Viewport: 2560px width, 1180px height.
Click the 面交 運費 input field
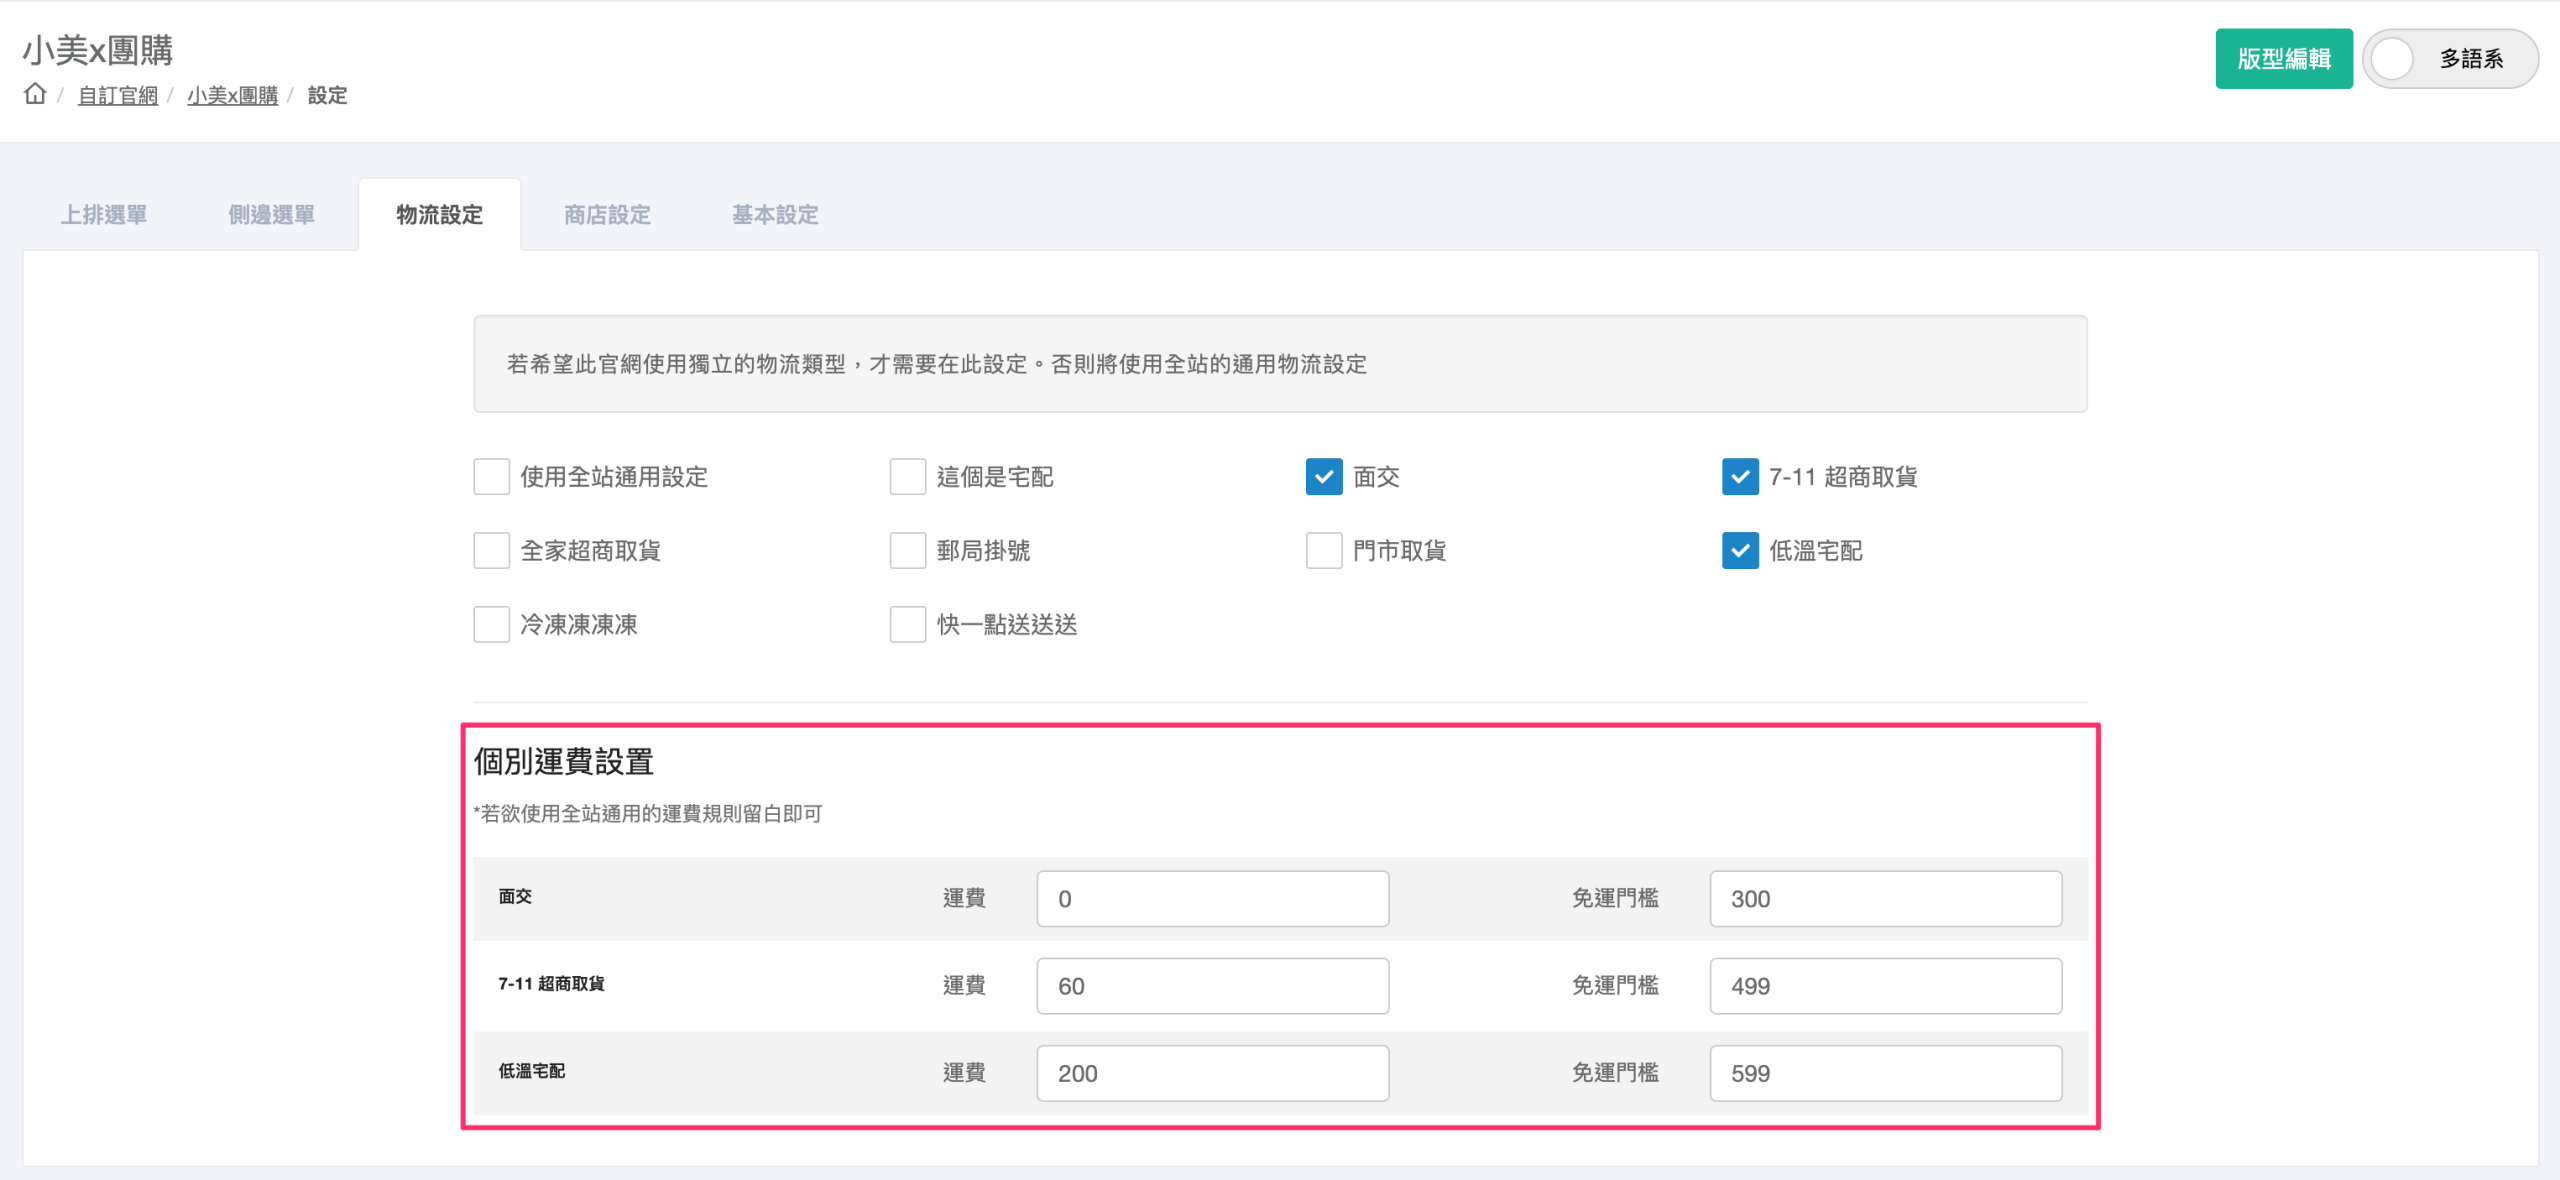click(1212, 899)
